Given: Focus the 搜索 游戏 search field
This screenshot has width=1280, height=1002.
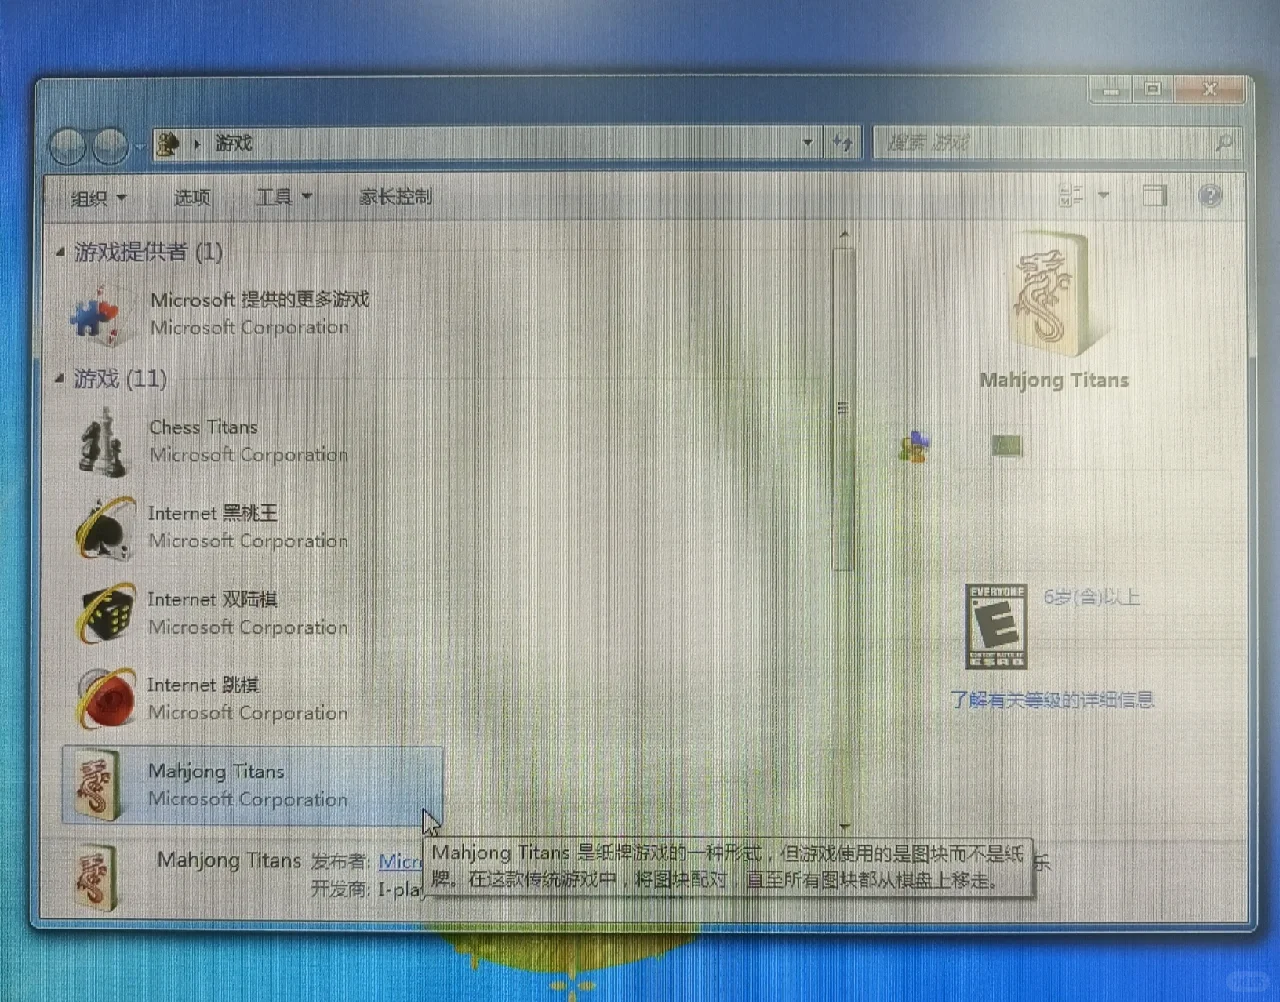Looking at the screenshot, I should click(x=1056, y=143).
